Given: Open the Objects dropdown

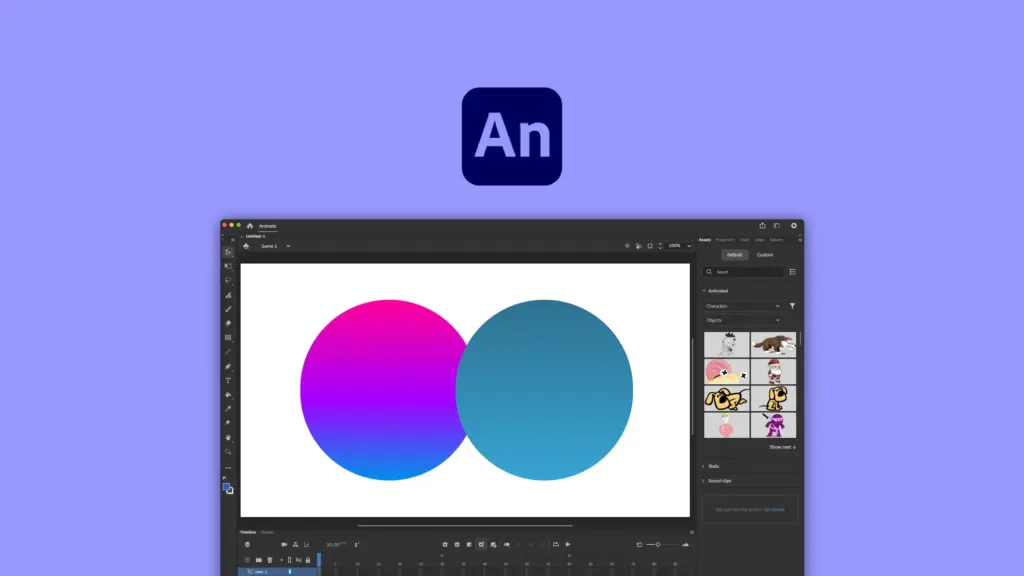Looking at the screenshot, I should click(x=743, y=320).
